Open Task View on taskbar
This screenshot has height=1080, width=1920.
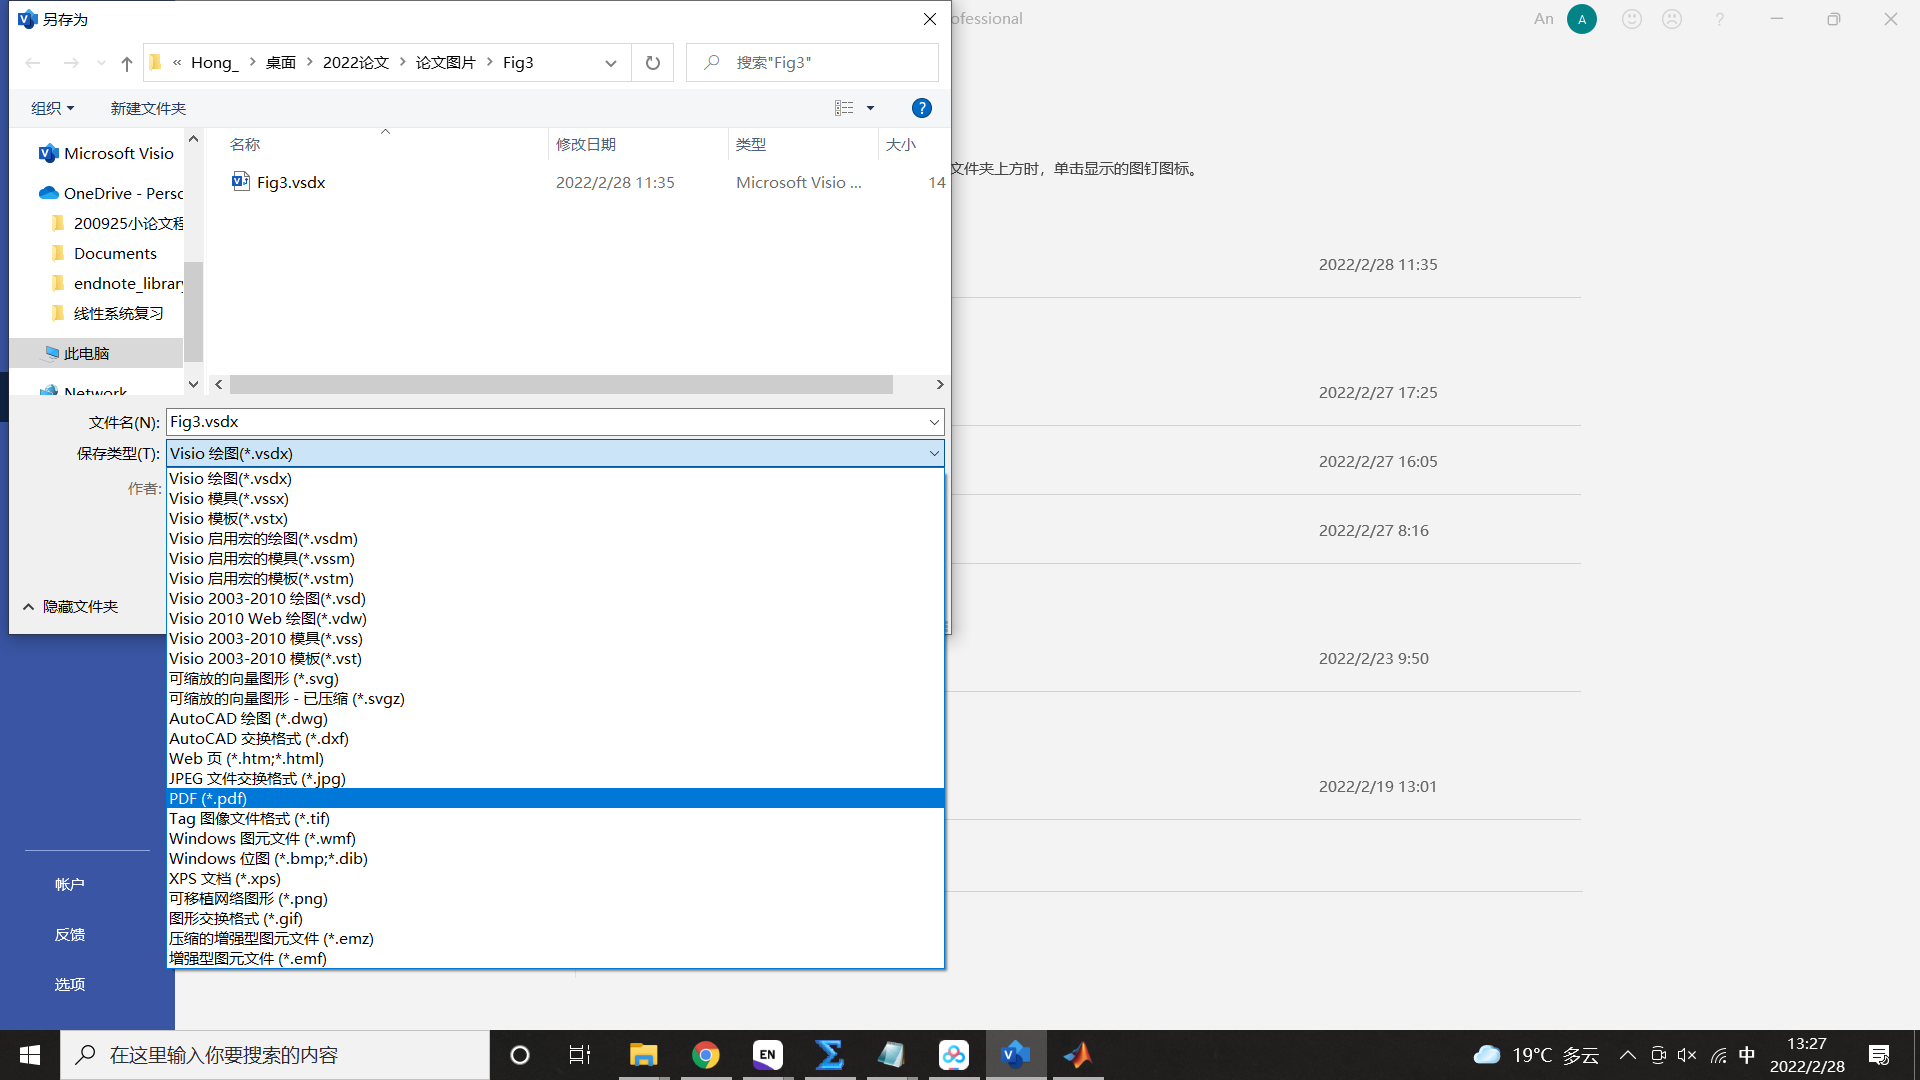(580, 1055)
